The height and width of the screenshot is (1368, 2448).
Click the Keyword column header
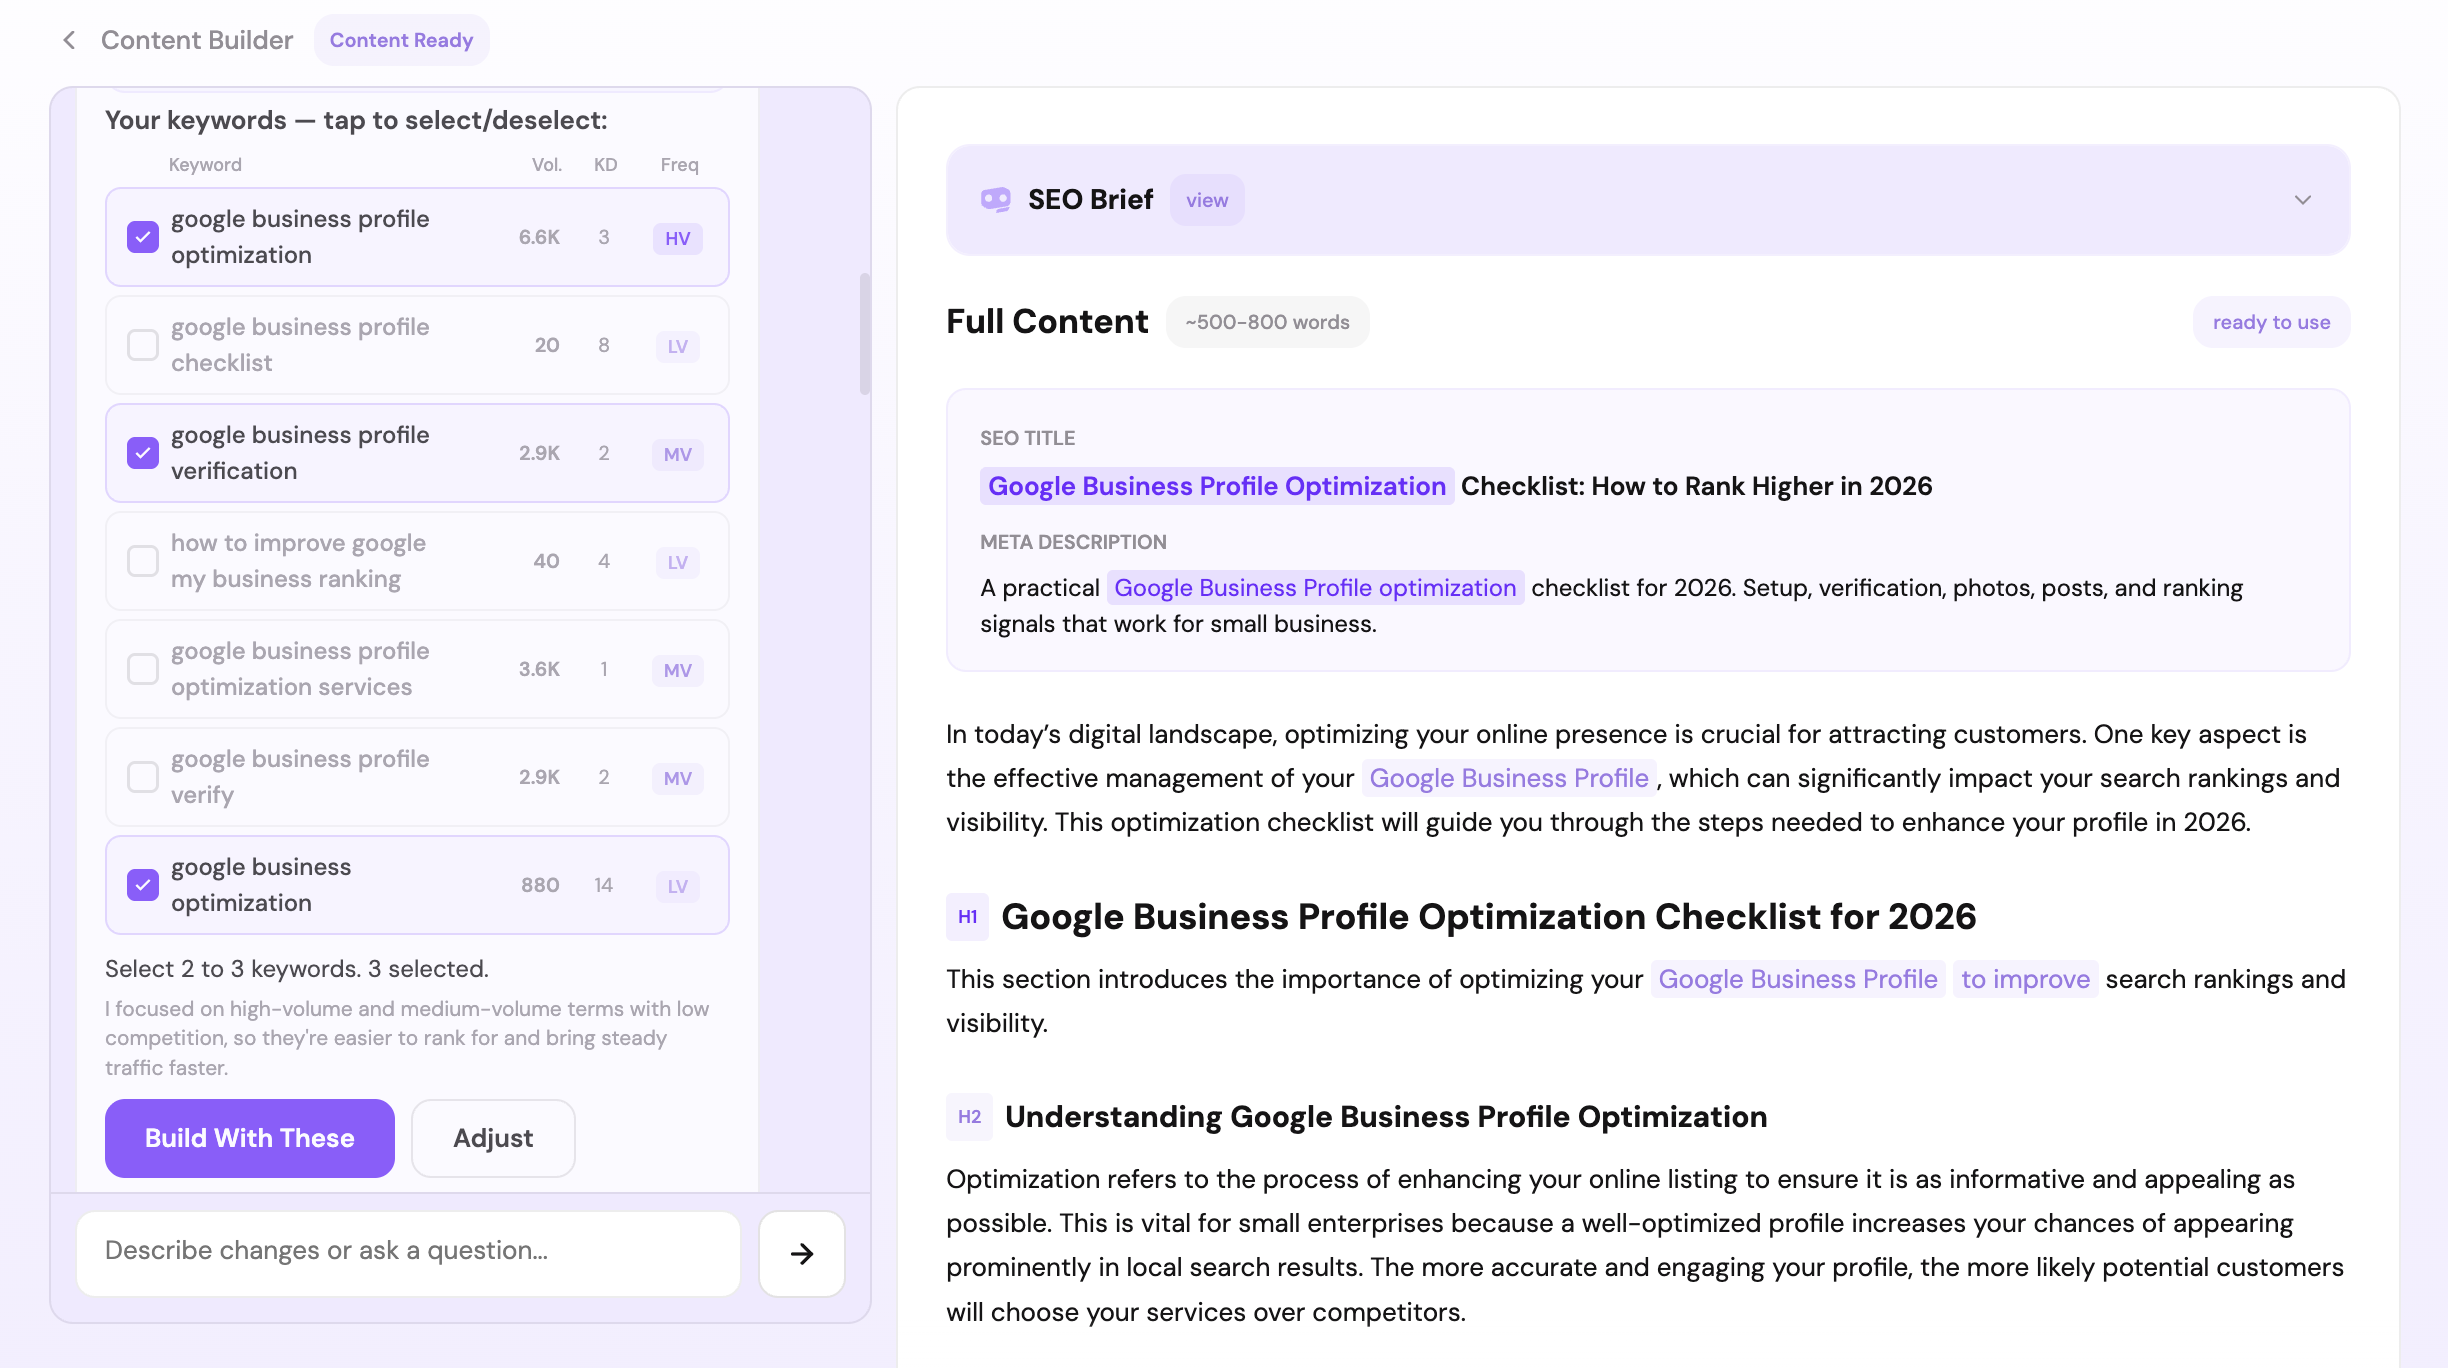click(x=205, y=164)
